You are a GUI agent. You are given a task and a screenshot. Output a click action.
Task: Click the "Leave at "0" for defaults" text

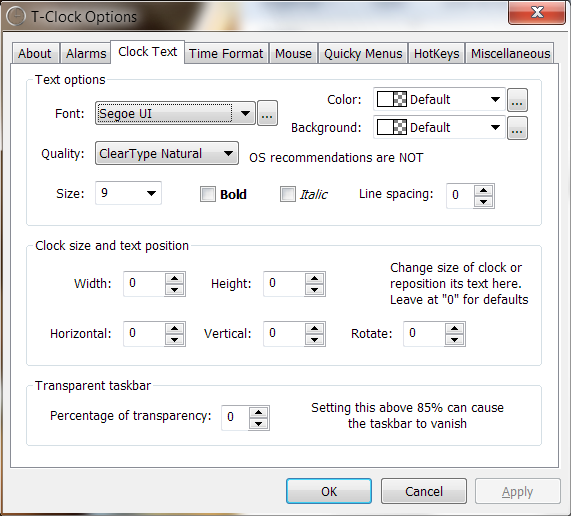coord(459,300)
